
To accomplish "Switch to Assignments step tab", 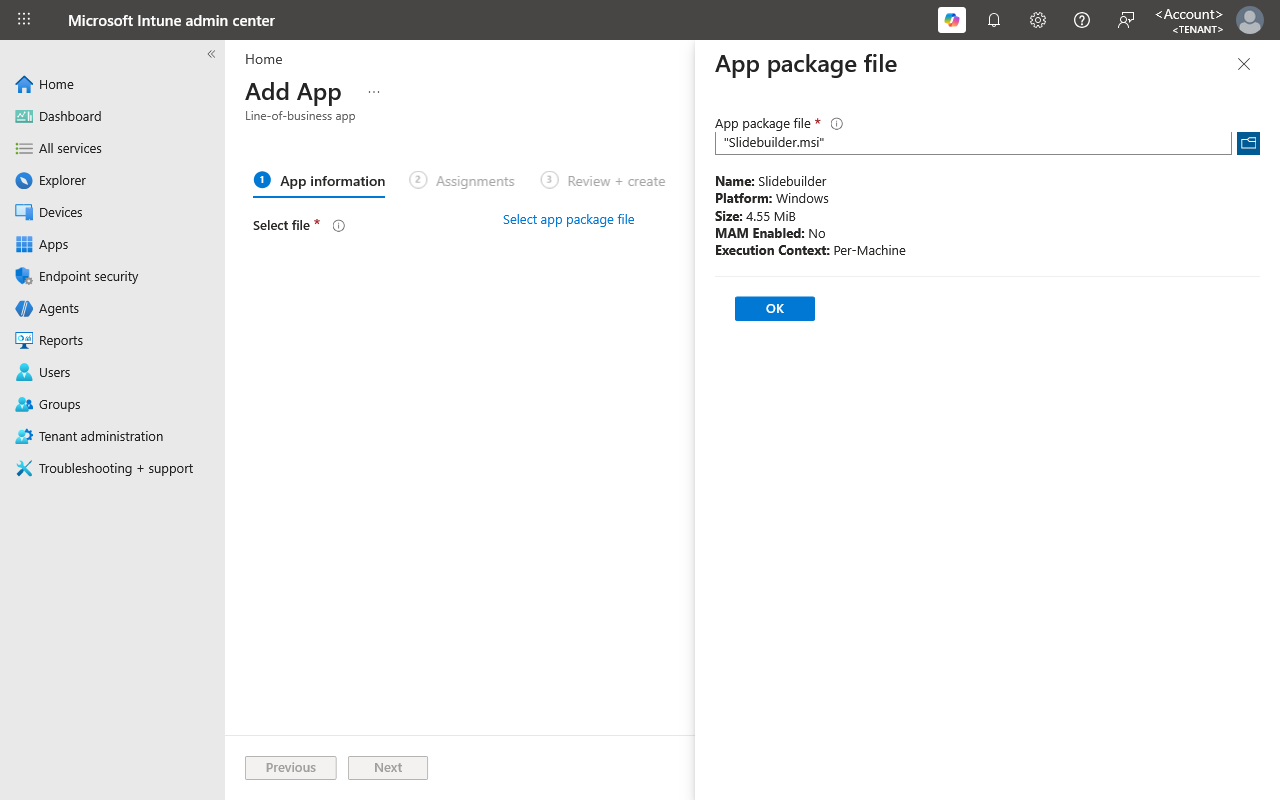I will [462, 181].
